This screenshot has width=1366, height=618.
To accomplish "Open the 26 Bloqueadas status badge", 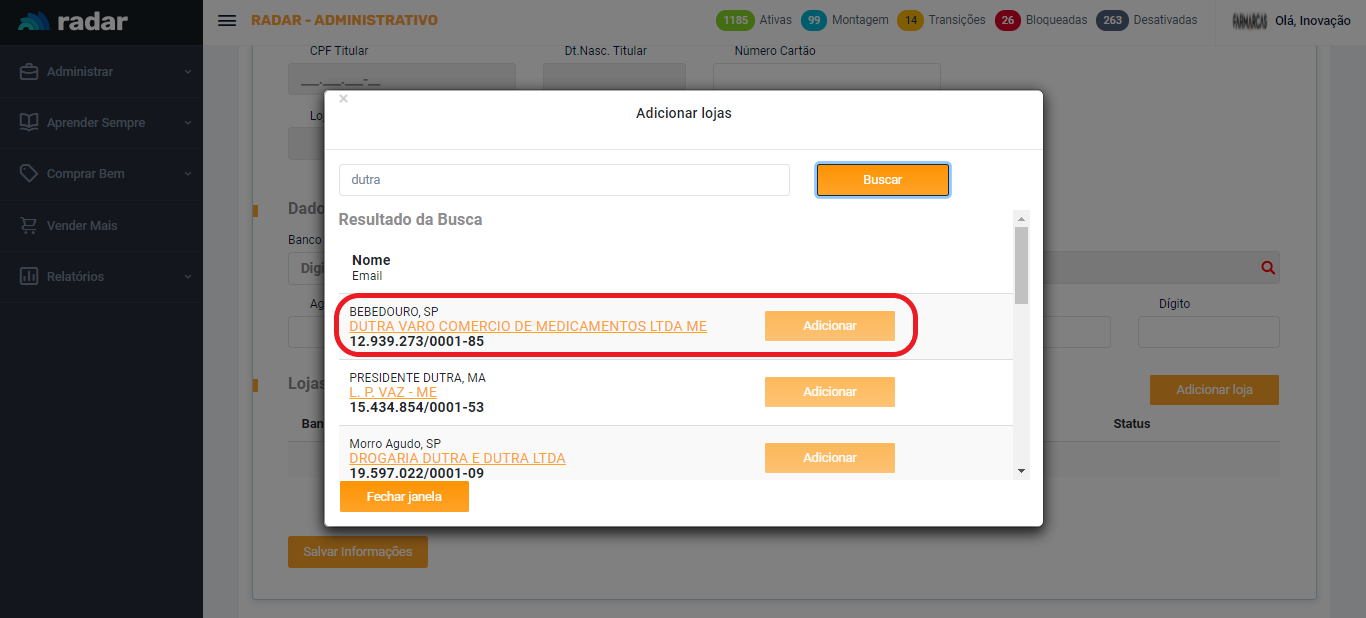I will click(x=1041, y=20).
